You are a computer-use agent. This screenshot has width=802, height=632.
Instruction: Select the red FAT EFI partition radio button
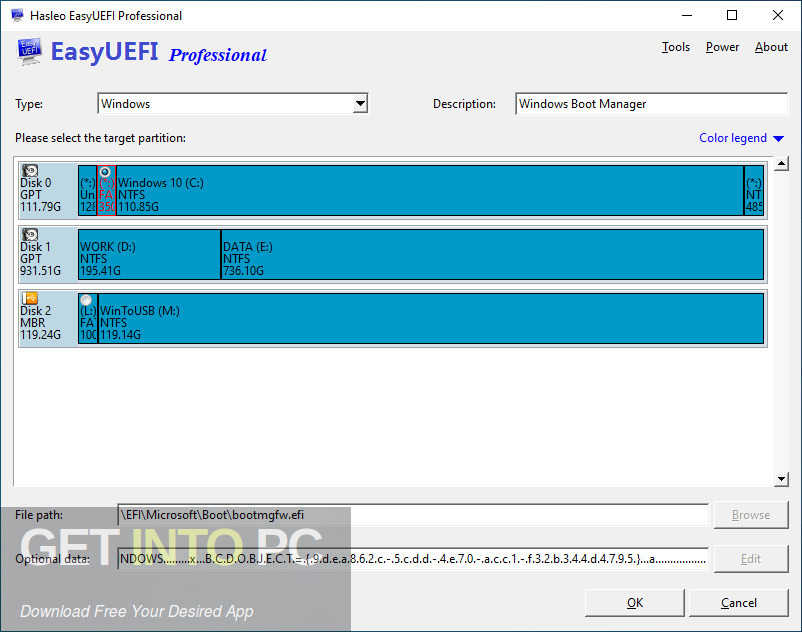click(105, 172)
